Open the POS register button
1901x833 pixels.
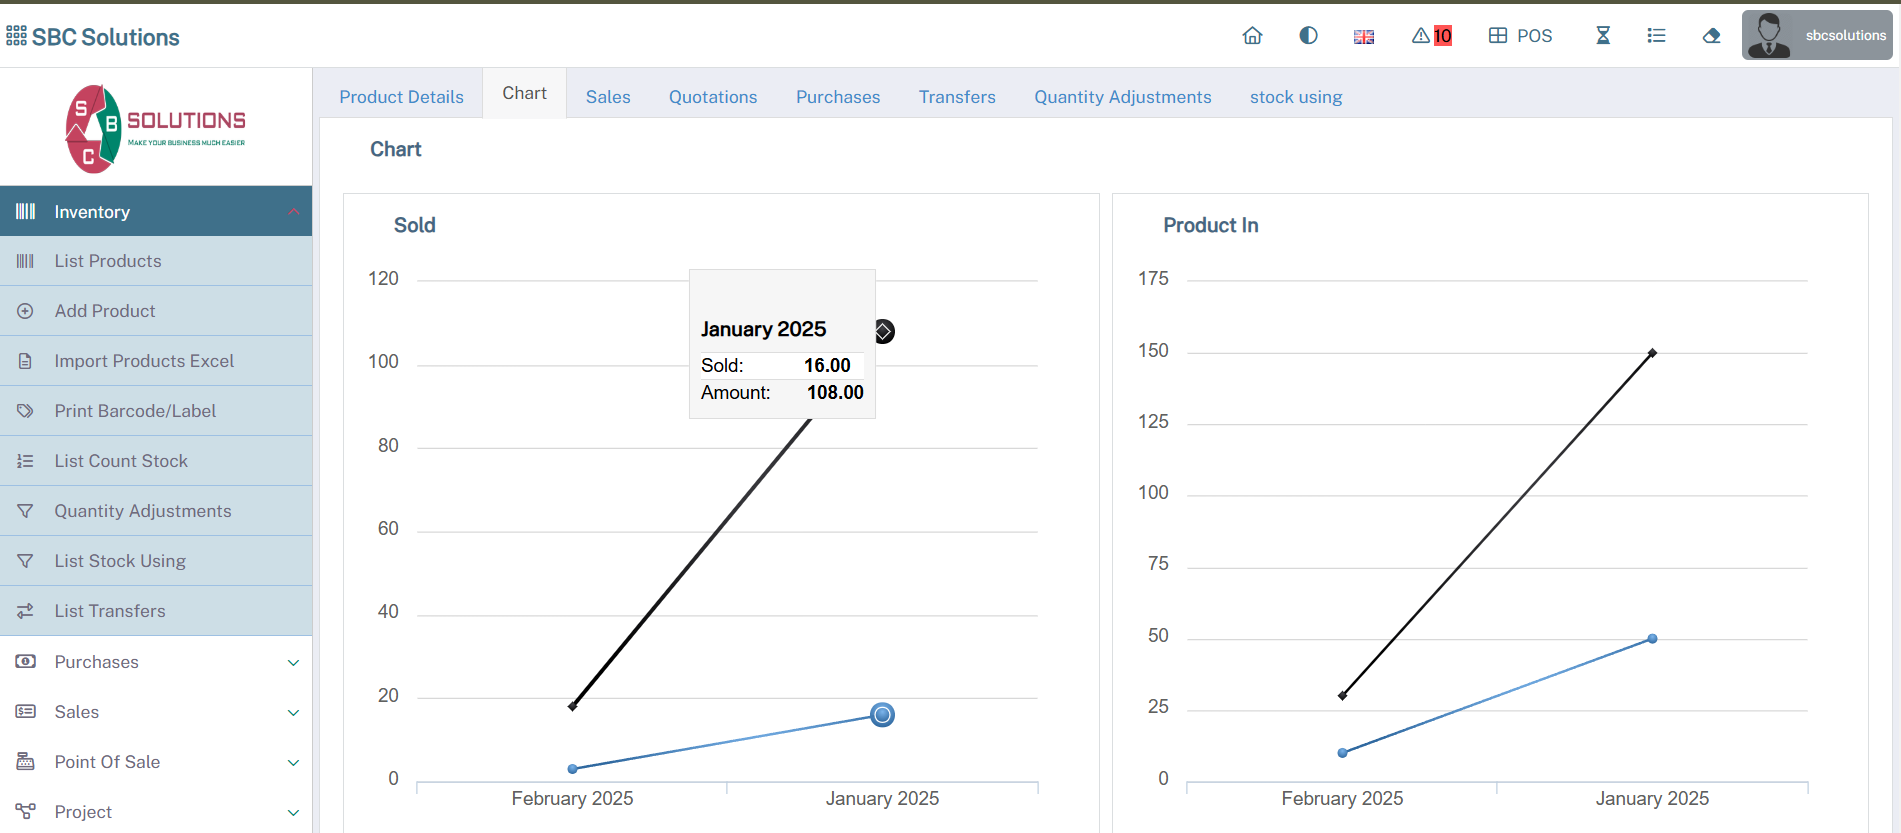tap(1520, 36)
